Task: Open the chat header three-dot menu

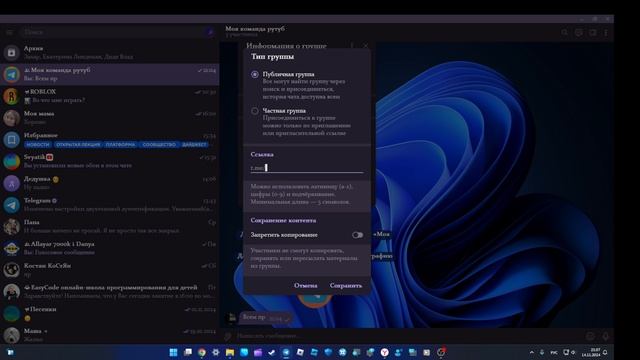Action: (x=606, y=32)
